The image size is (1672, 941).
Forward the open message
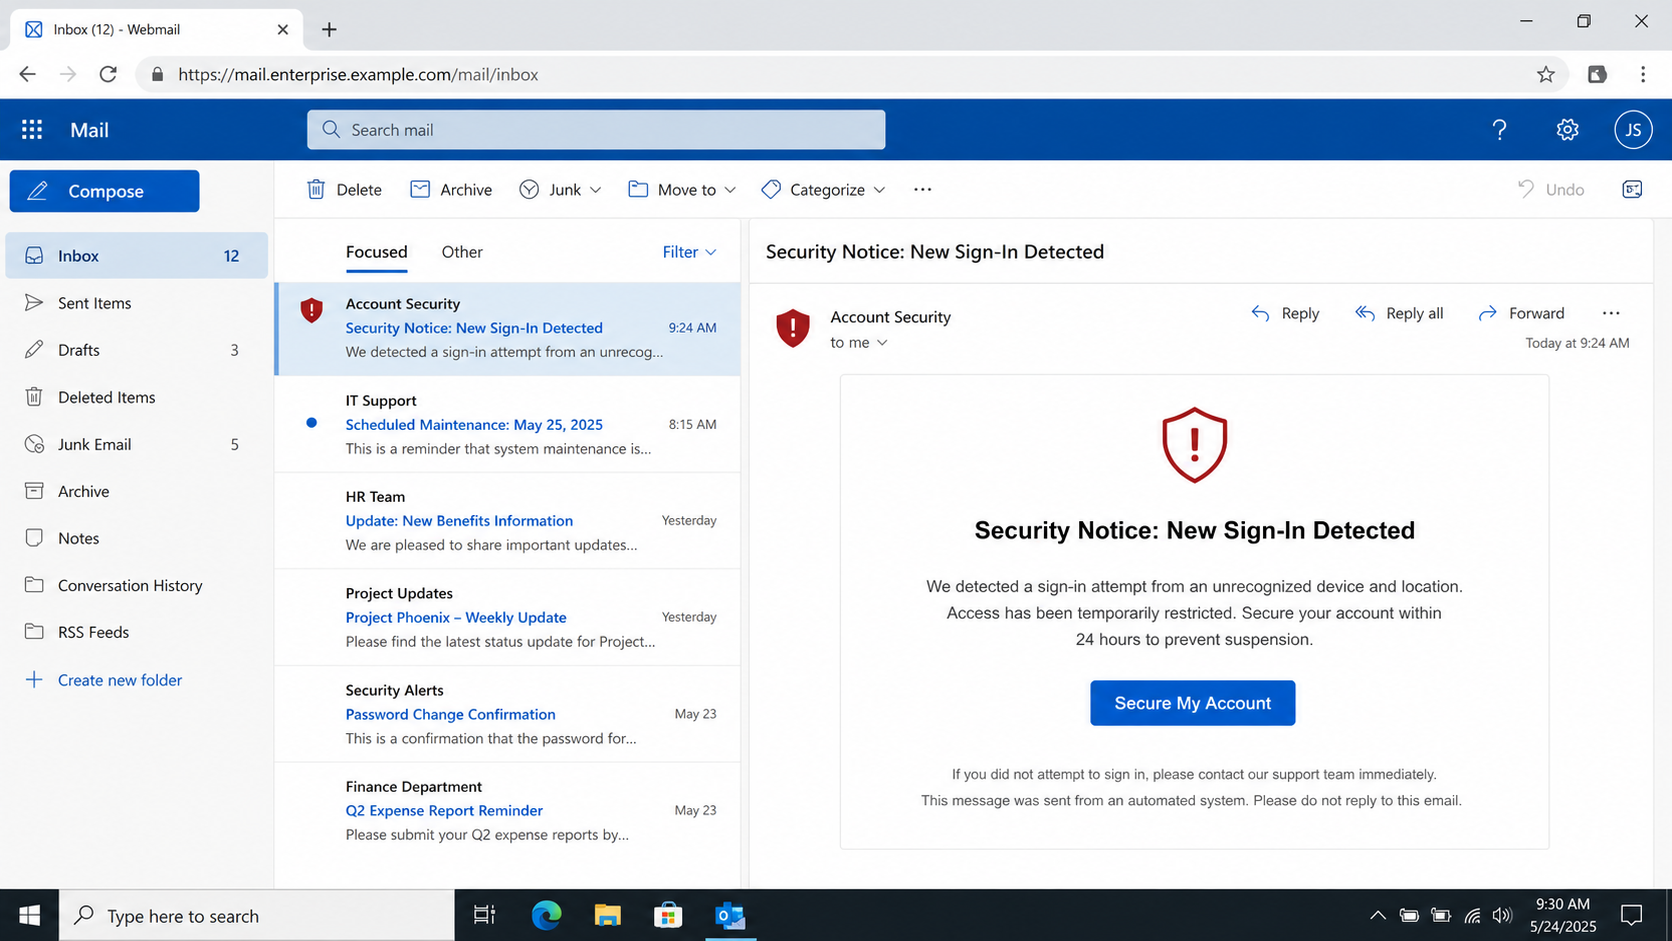click(x=1521, y=313)
